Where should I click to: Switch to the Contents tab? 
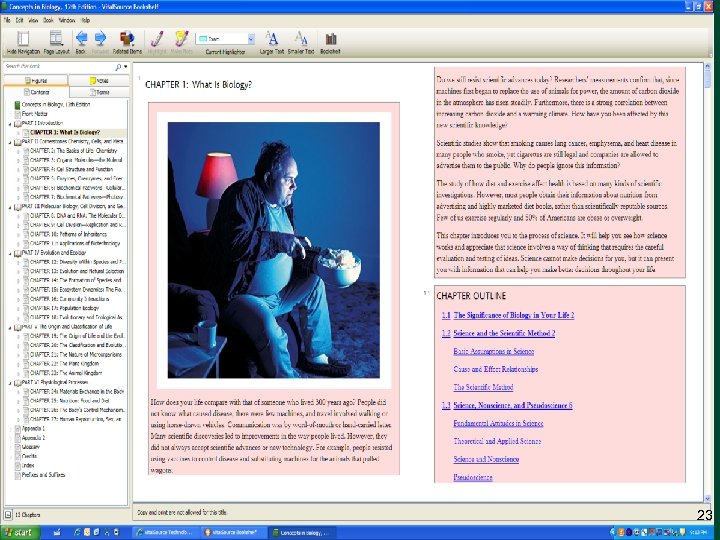click(36, 92)
